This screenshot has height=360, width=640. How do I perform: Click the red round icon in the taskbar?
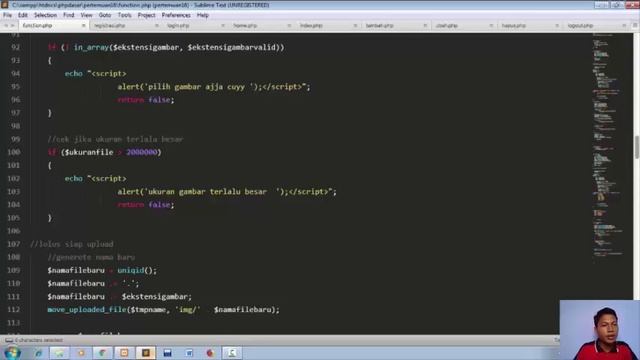click(x=210, y=353)
